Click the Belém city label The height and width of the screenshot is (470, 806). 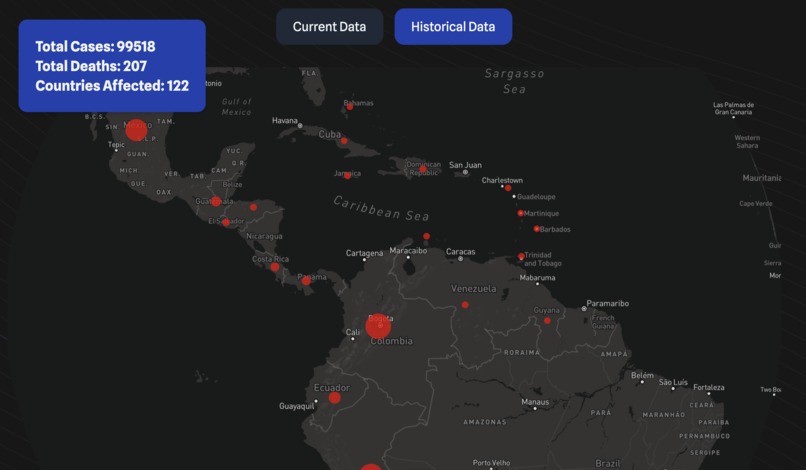643,375
